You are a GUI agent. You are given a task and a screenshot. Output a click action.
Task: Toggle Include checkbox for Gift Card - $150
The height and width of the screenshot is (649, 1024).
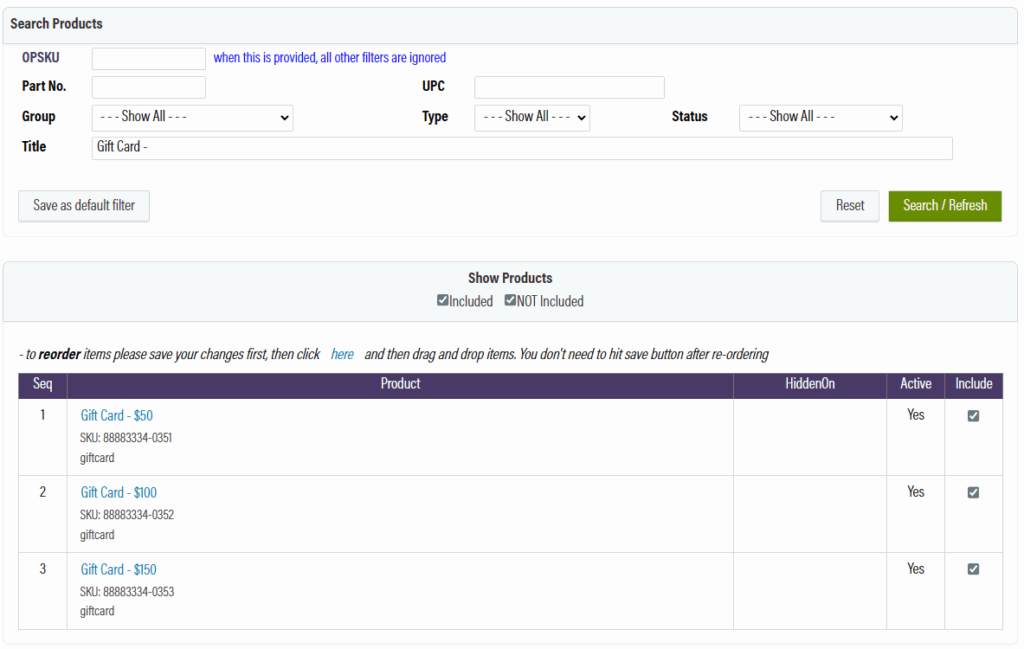(973, 569)
